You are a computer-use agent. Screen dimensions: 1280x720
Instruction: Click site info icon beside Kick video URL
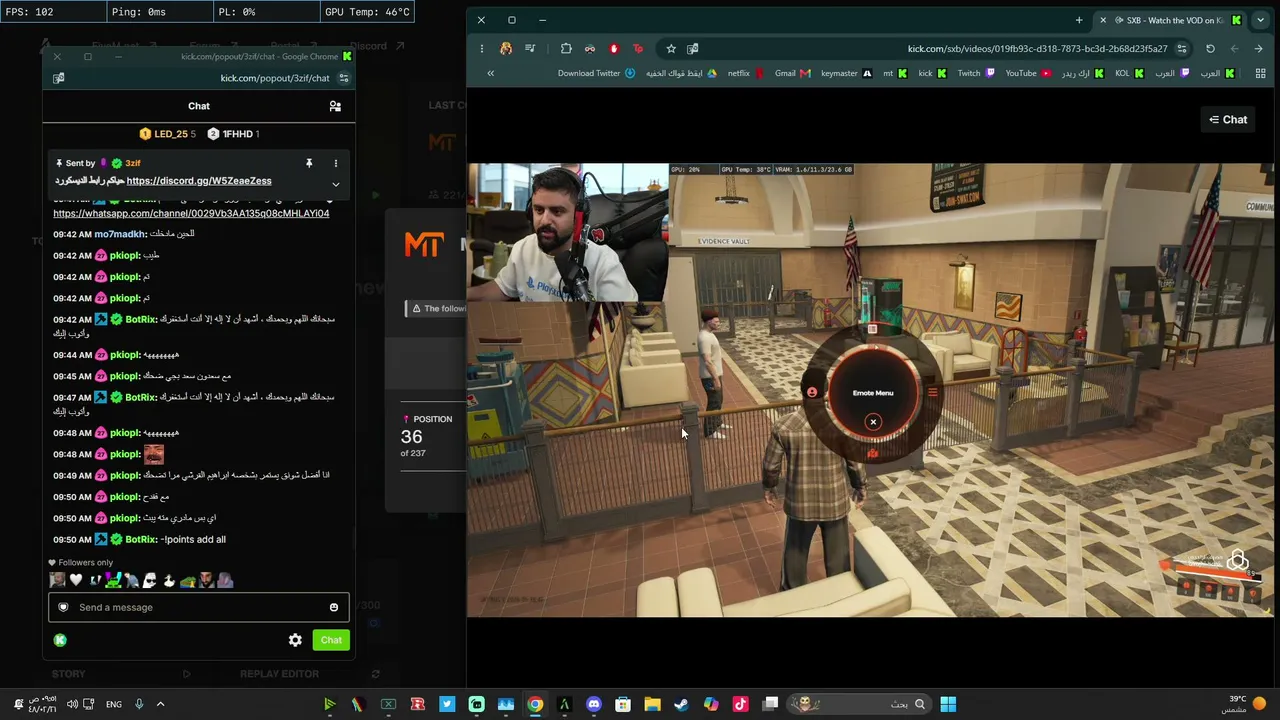[x=1182, y=49]
